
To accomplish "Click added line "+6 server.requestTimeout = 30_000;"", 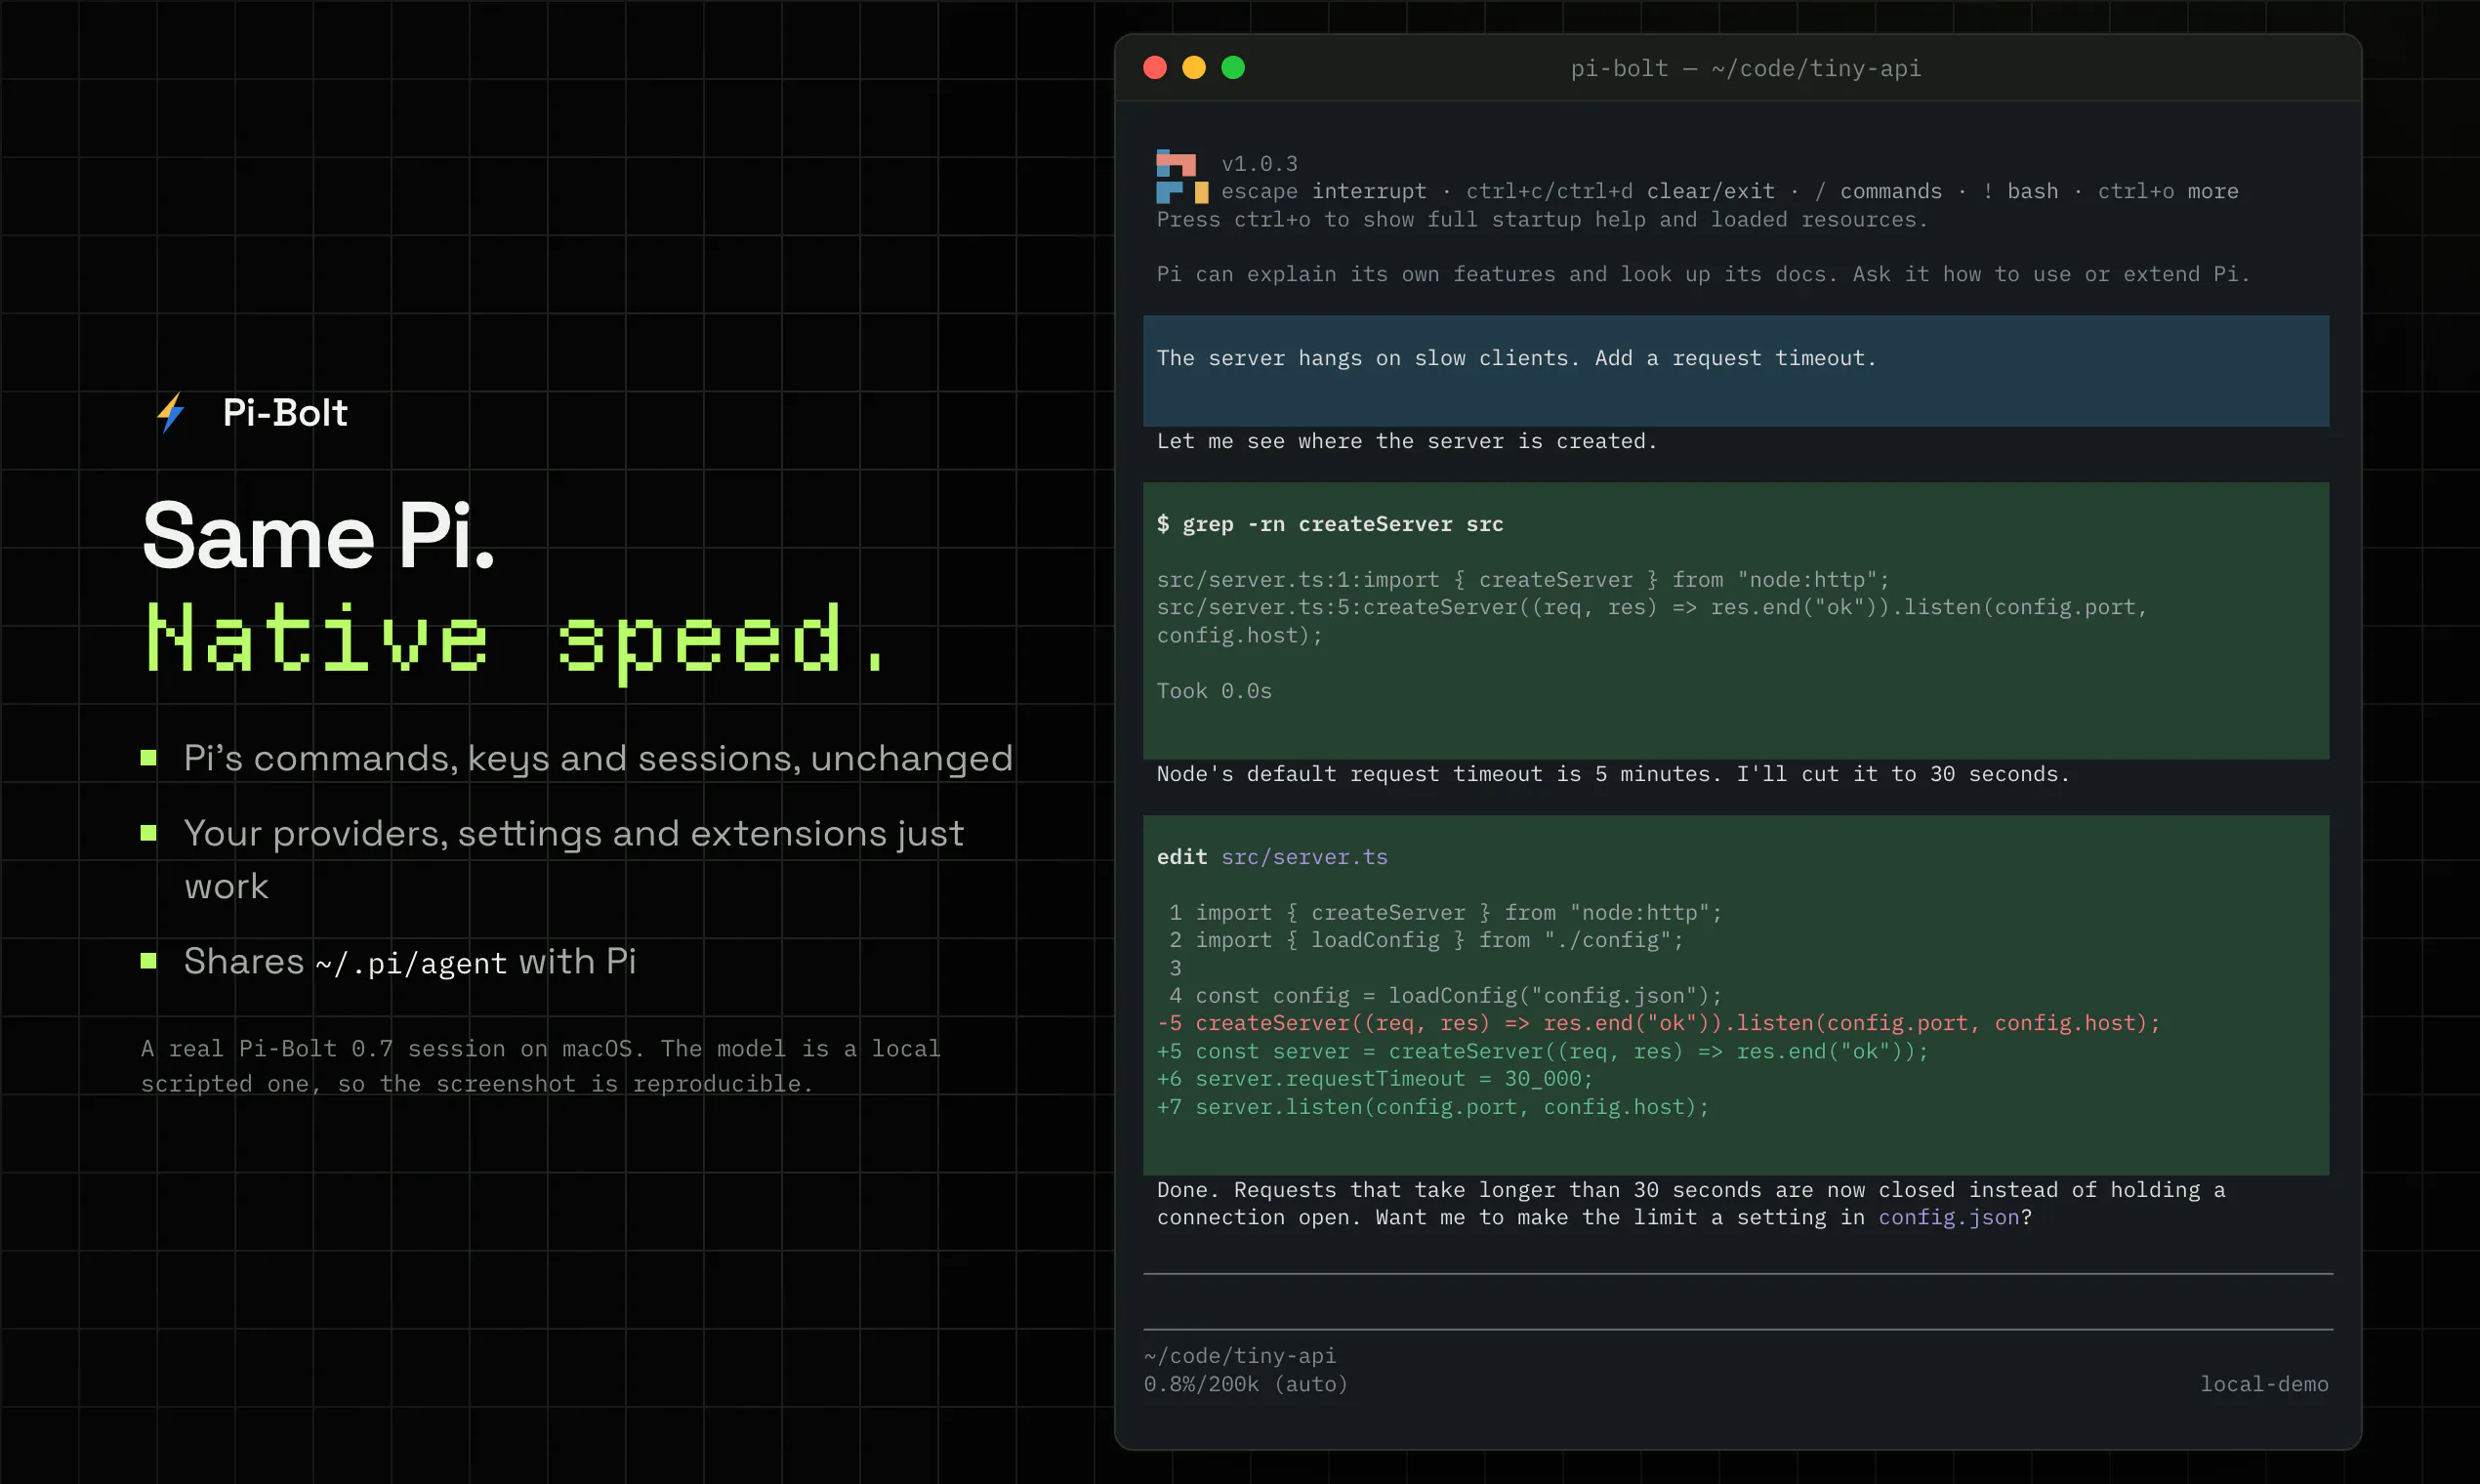I will click(x=1375, y=1079).
